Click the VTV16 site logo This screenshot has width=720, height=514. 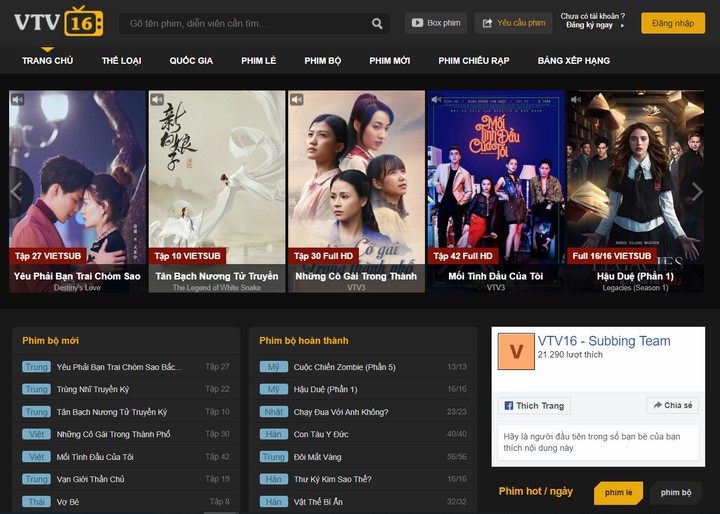(58, 22)
